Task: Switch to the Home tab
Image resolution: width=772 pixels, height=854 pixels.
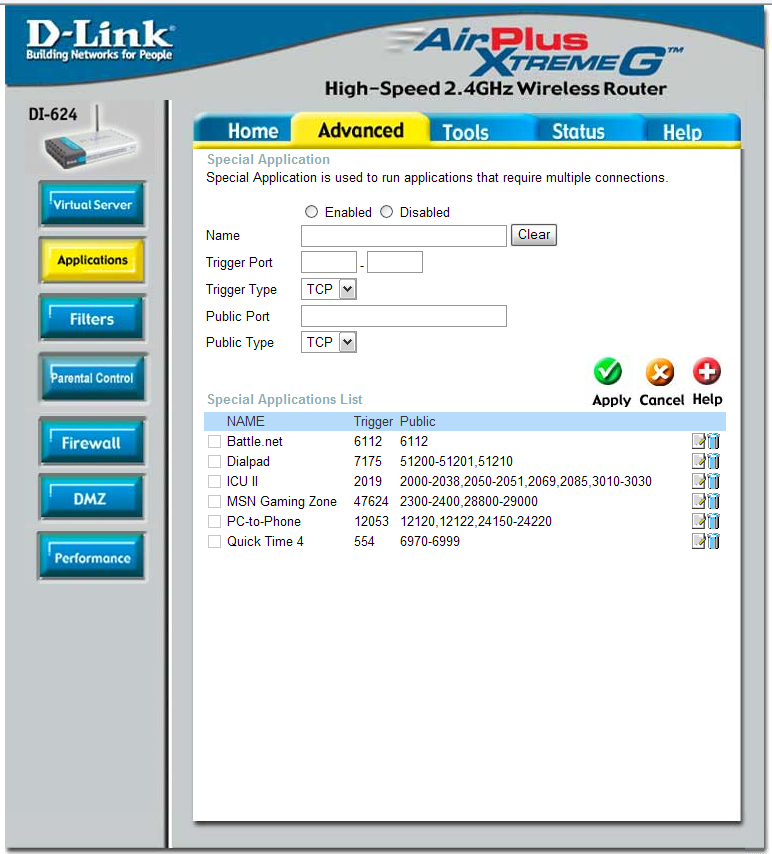Action: pos(252,131)
